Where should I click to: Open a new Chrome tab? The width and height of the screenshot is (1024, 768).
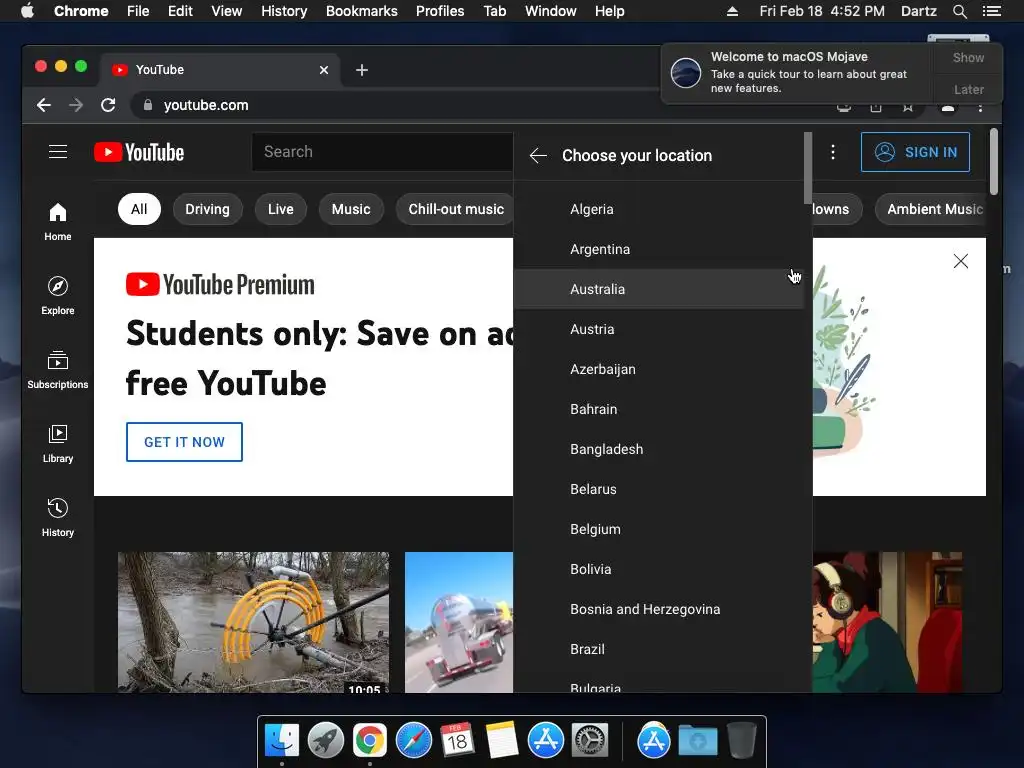click(x=362, y=70)
